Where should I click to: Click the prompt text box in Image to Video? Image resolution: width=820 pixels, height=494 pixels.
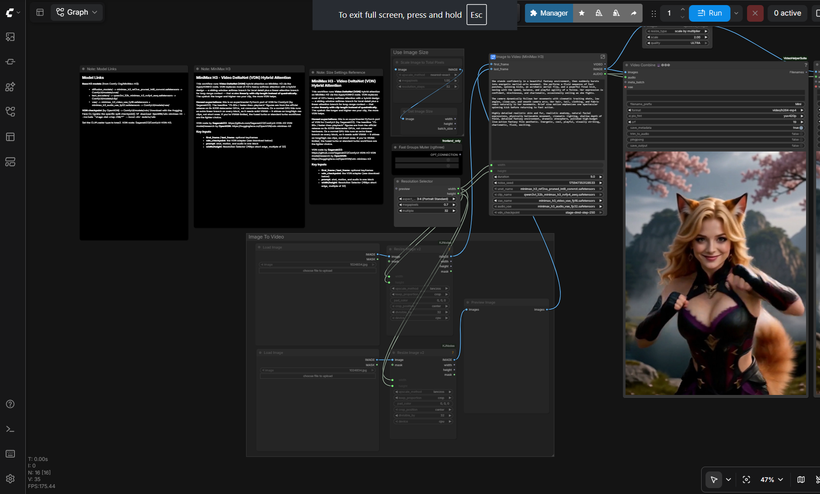(x=547, y=119)
